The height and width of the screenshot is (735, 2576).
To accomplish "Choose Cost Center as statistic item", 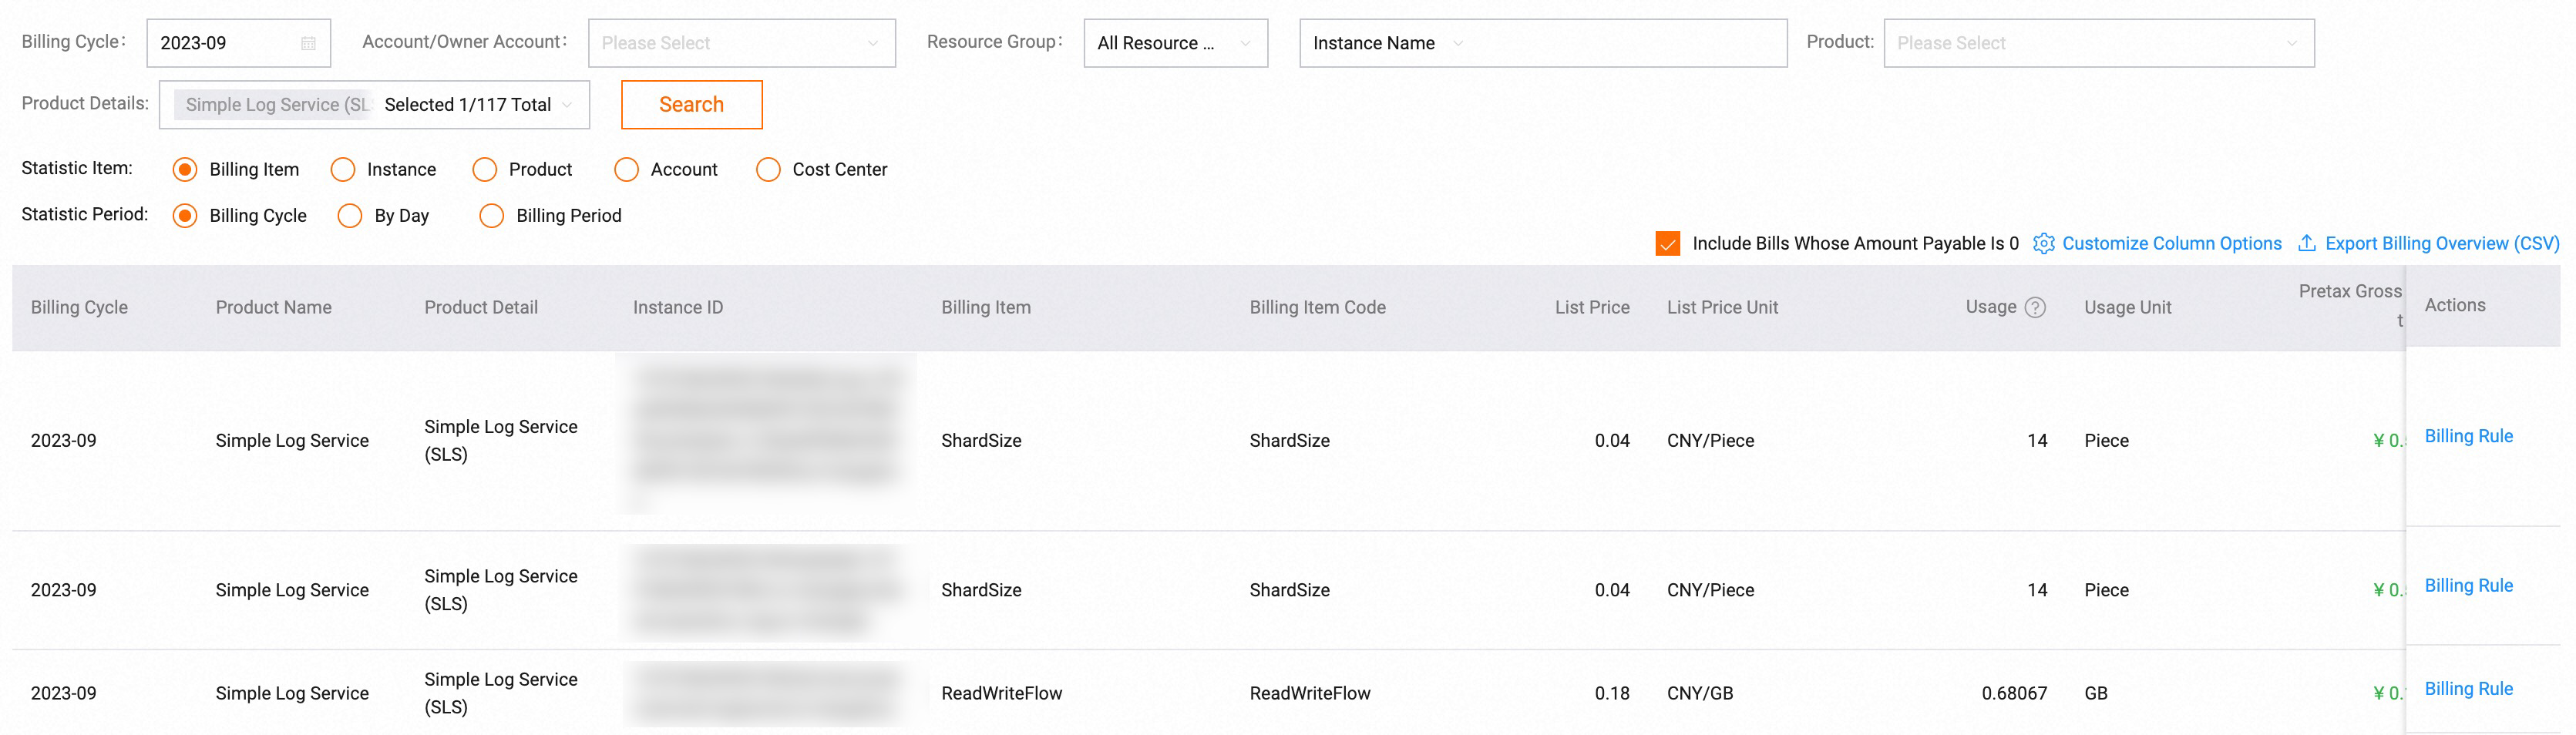I will point(768,169).
